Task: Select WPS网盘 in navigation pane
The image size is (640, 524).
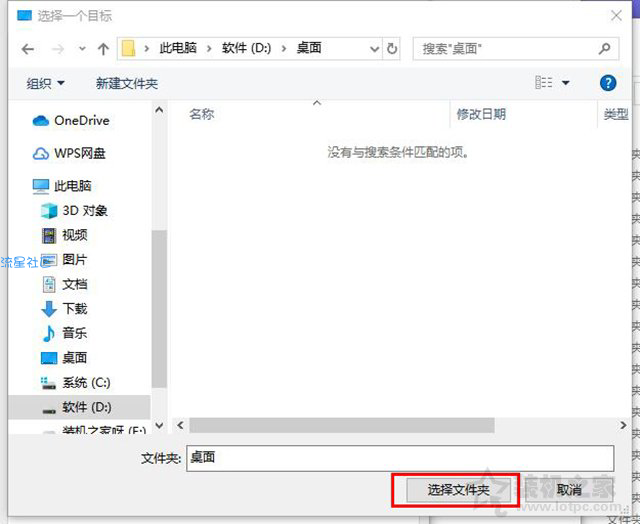Action: [69, 153]
